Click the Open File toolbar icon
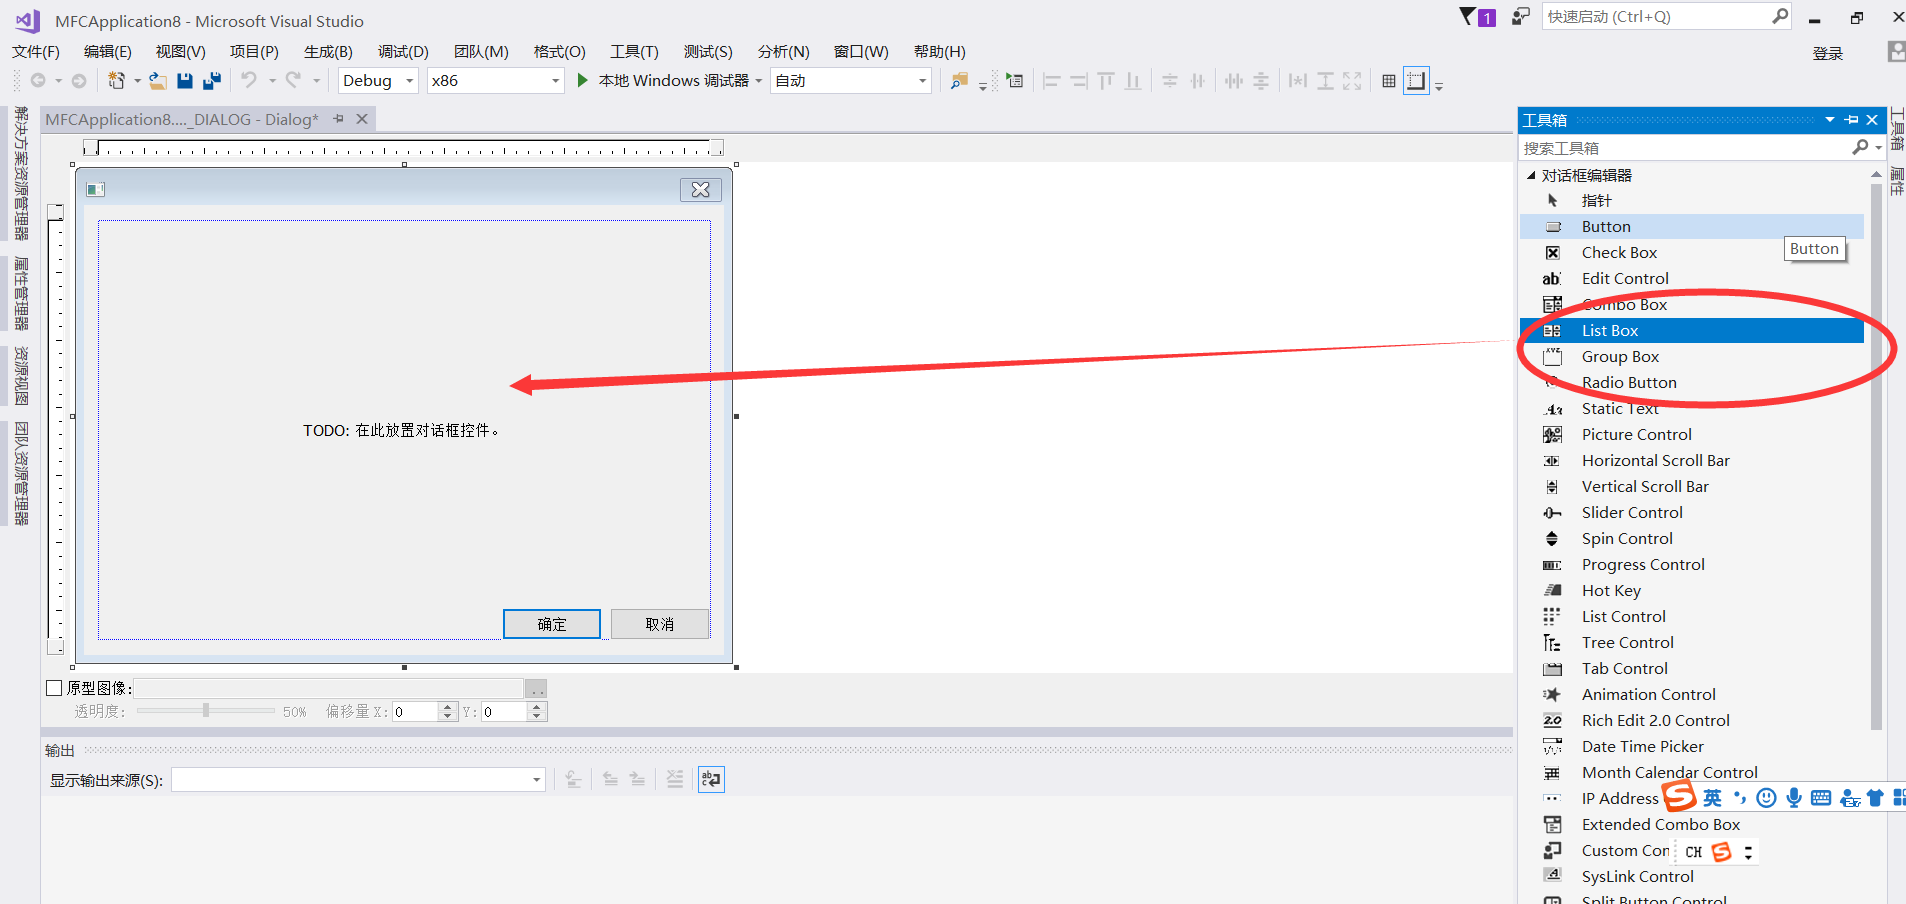1906x904 pixels. click(x=158, y=81)
